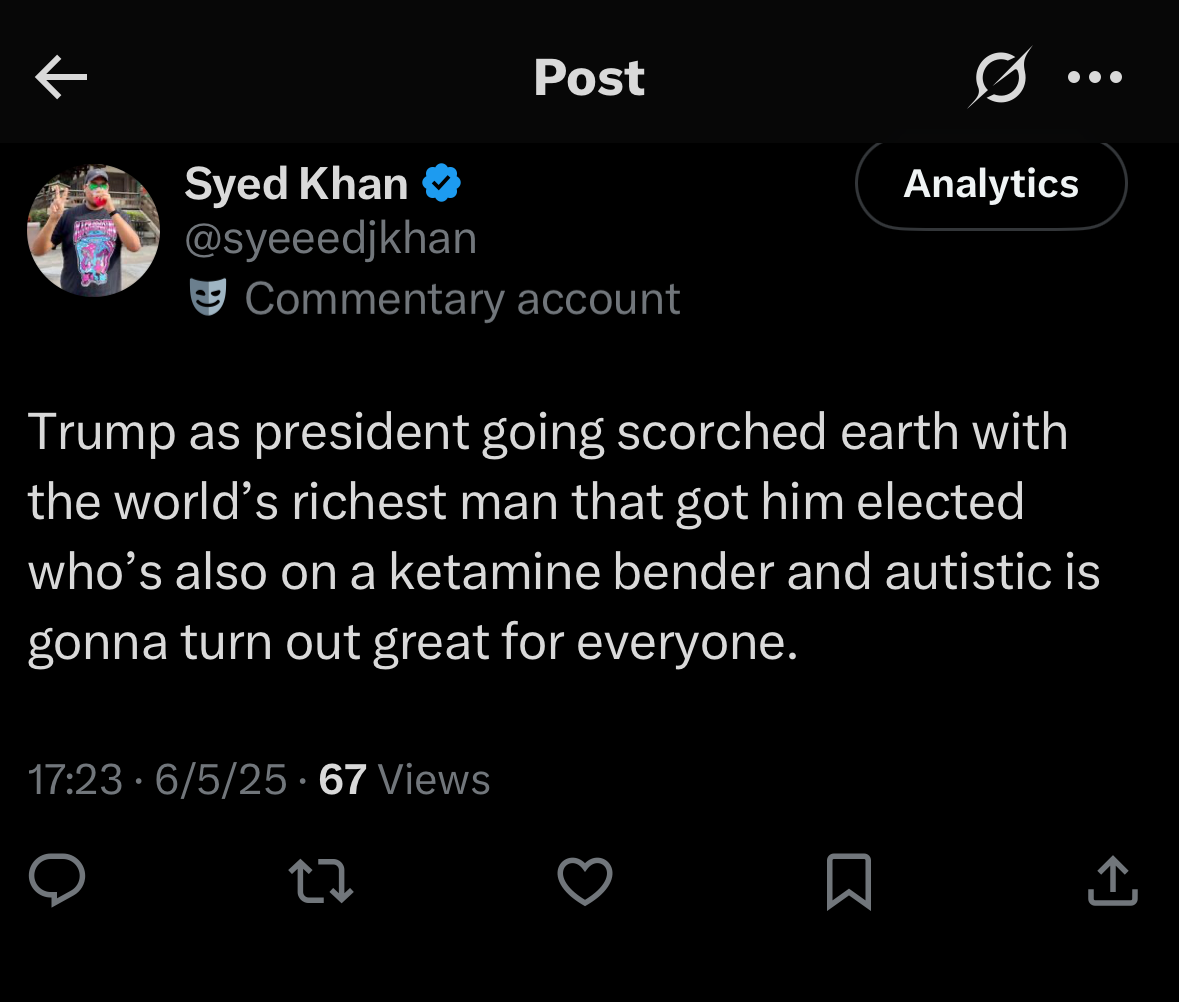Open the three-dot more options menu
Image resolution: width=1179 pixels, height=1002 pixels.
pyautogui.click(x=1095, y=77)
